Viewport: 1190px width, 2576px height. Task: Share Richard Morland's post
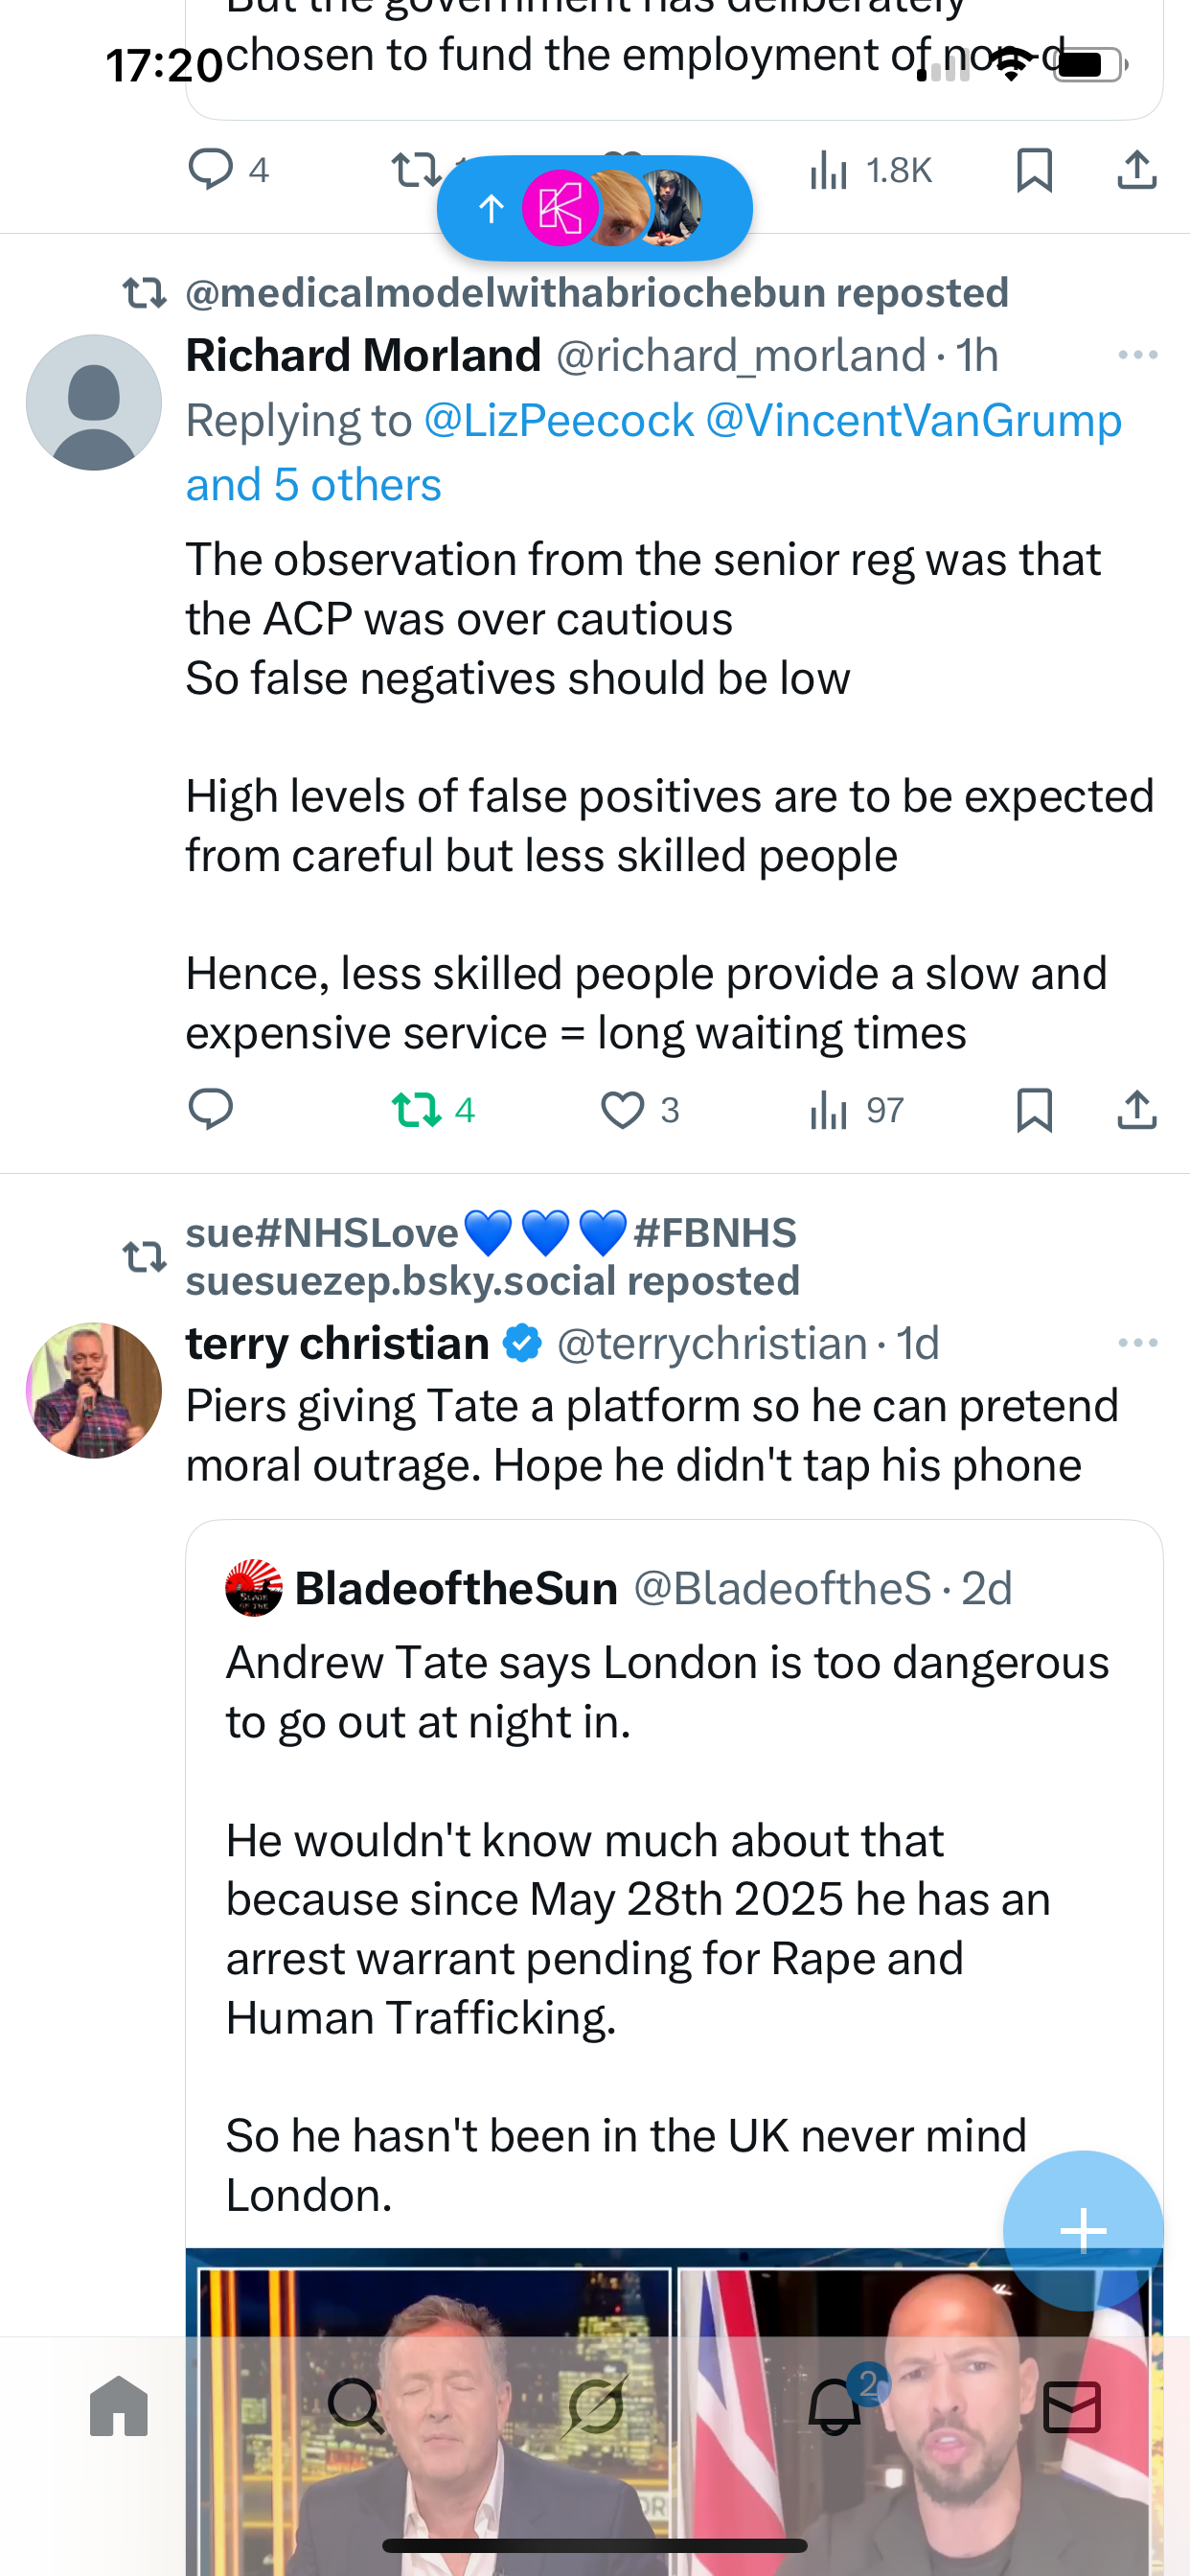coord(1137,1110)
